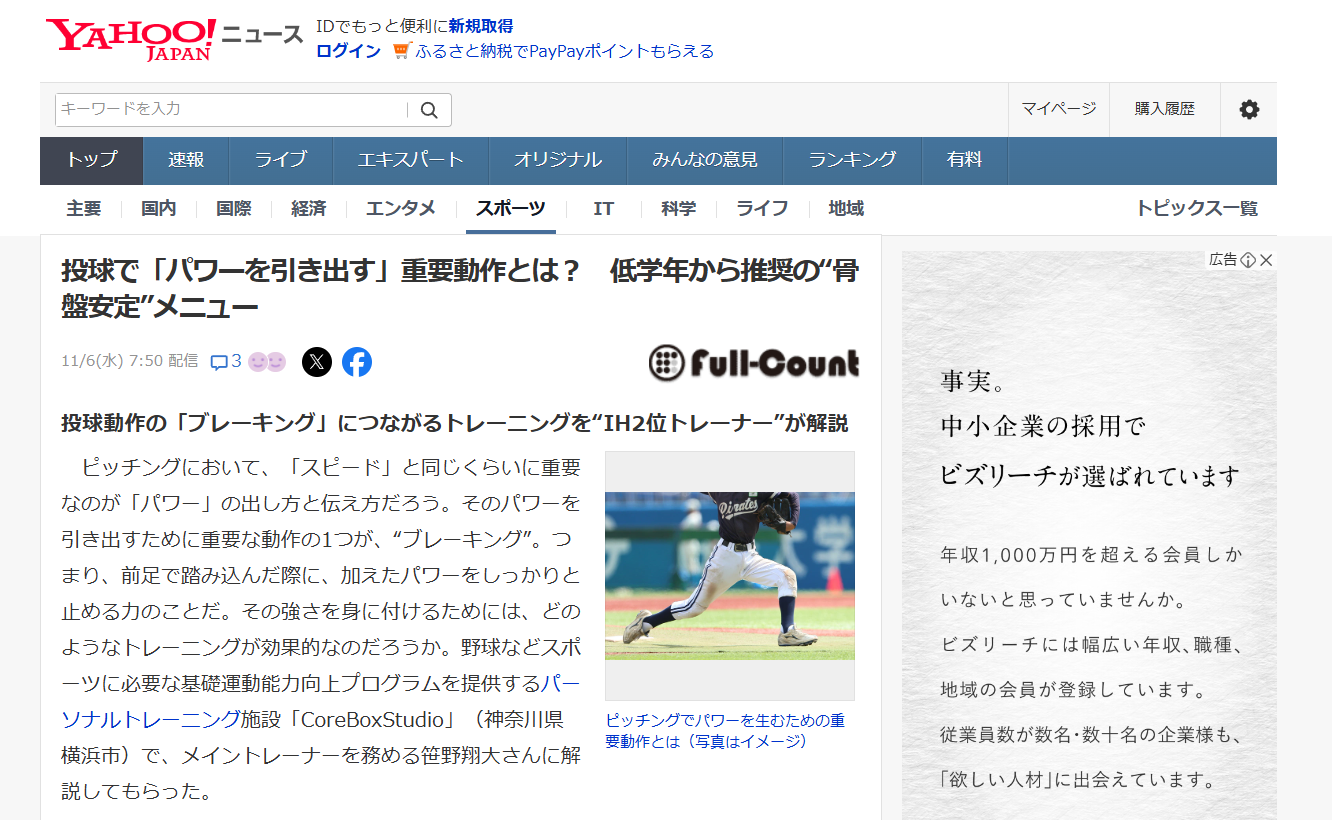Image resolution: width=1332 pixels, height=820 pixels.
Task: Select the エンタメ category
Action: [401, 209]
